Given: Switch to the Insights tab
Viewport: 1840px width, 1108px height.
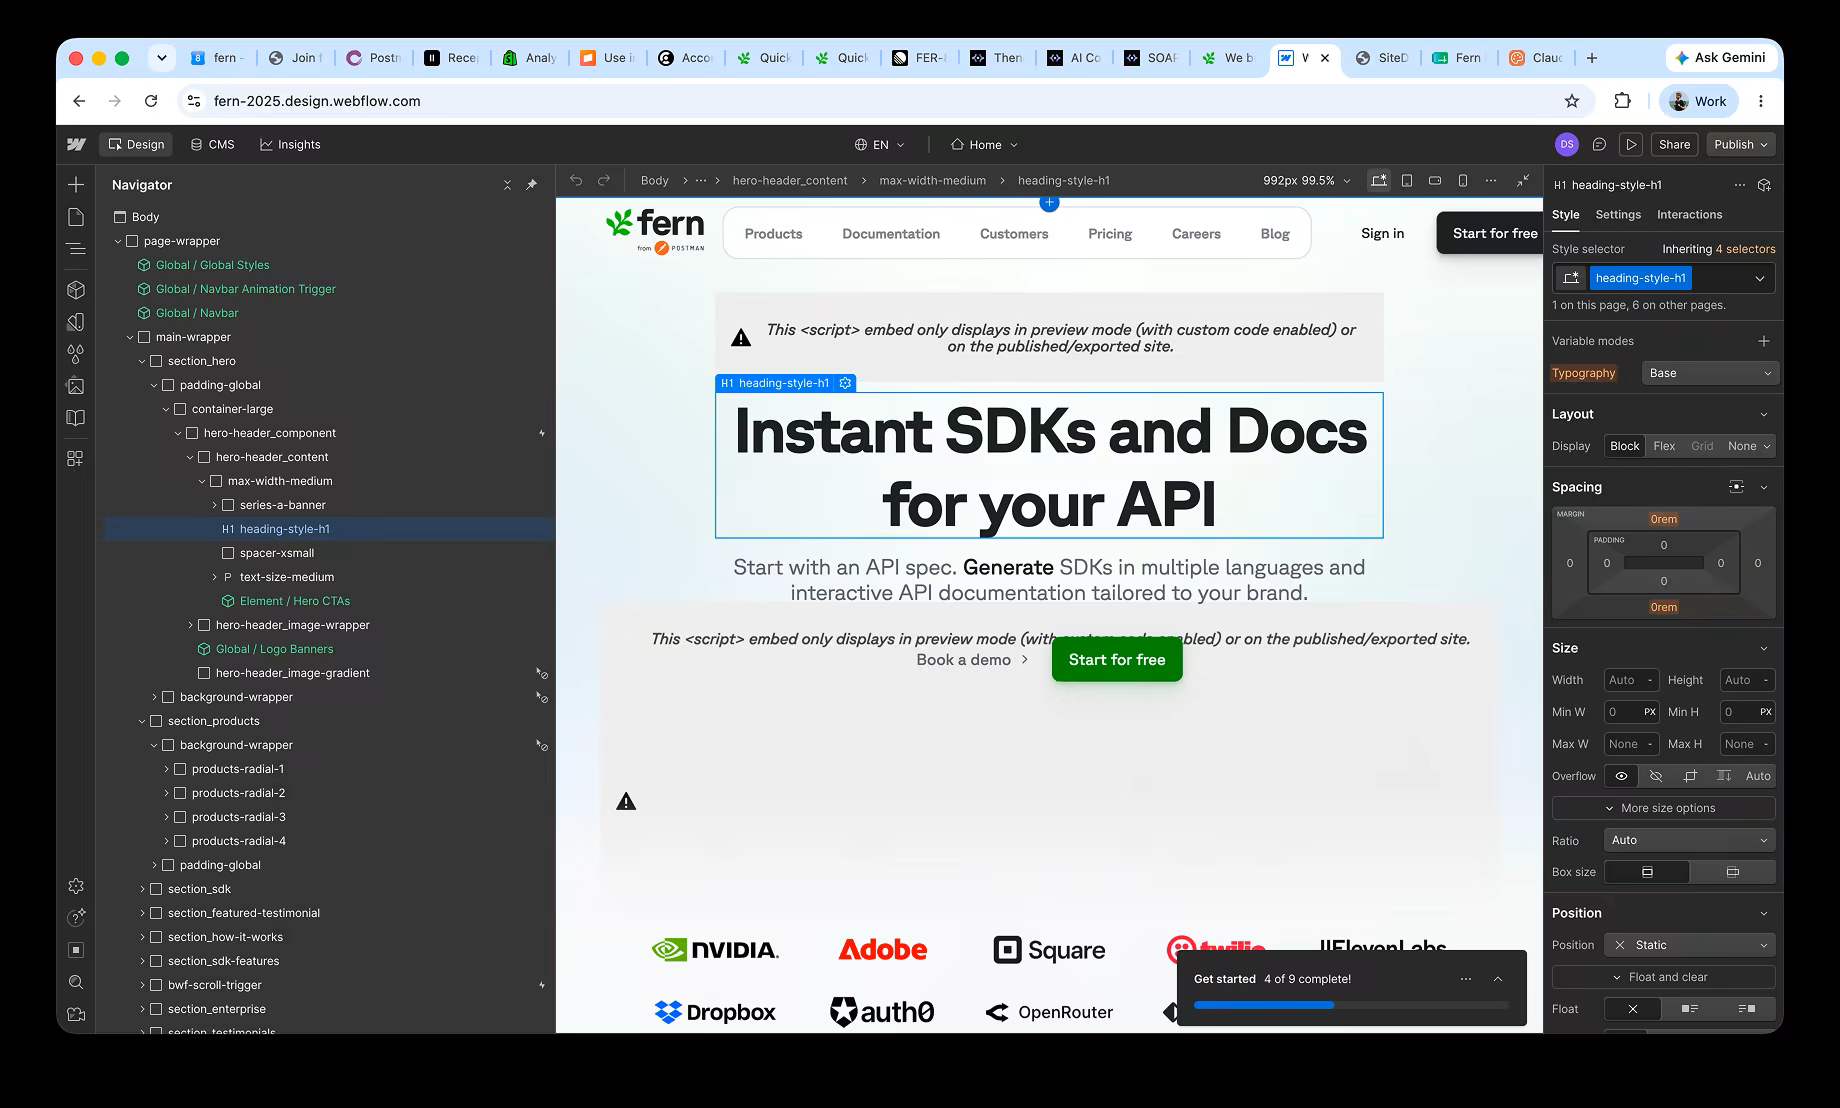Looking at the screenshot, I should [x=290, y=144].
